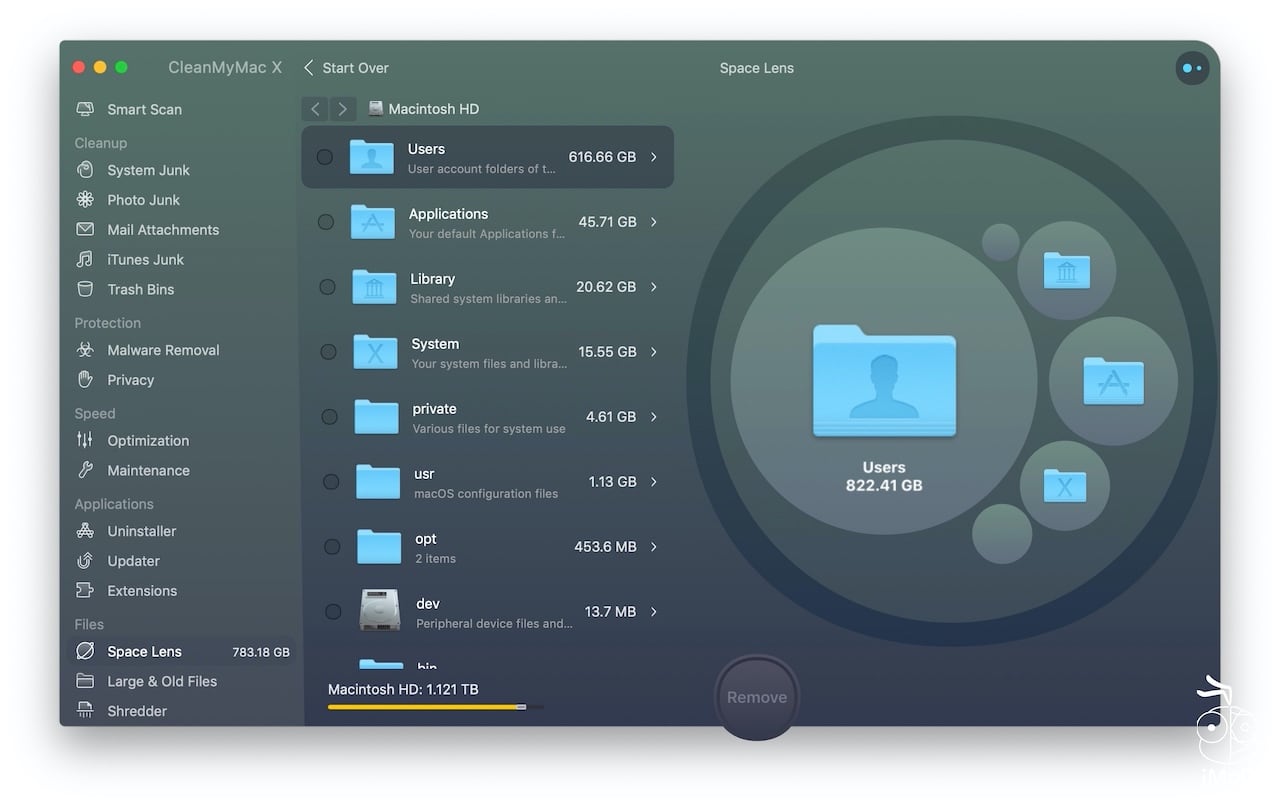Image resolution: width=1280 pixels, height=805 pixels.
Task: Expand the System folder chevron
Action: pos(654,352)
